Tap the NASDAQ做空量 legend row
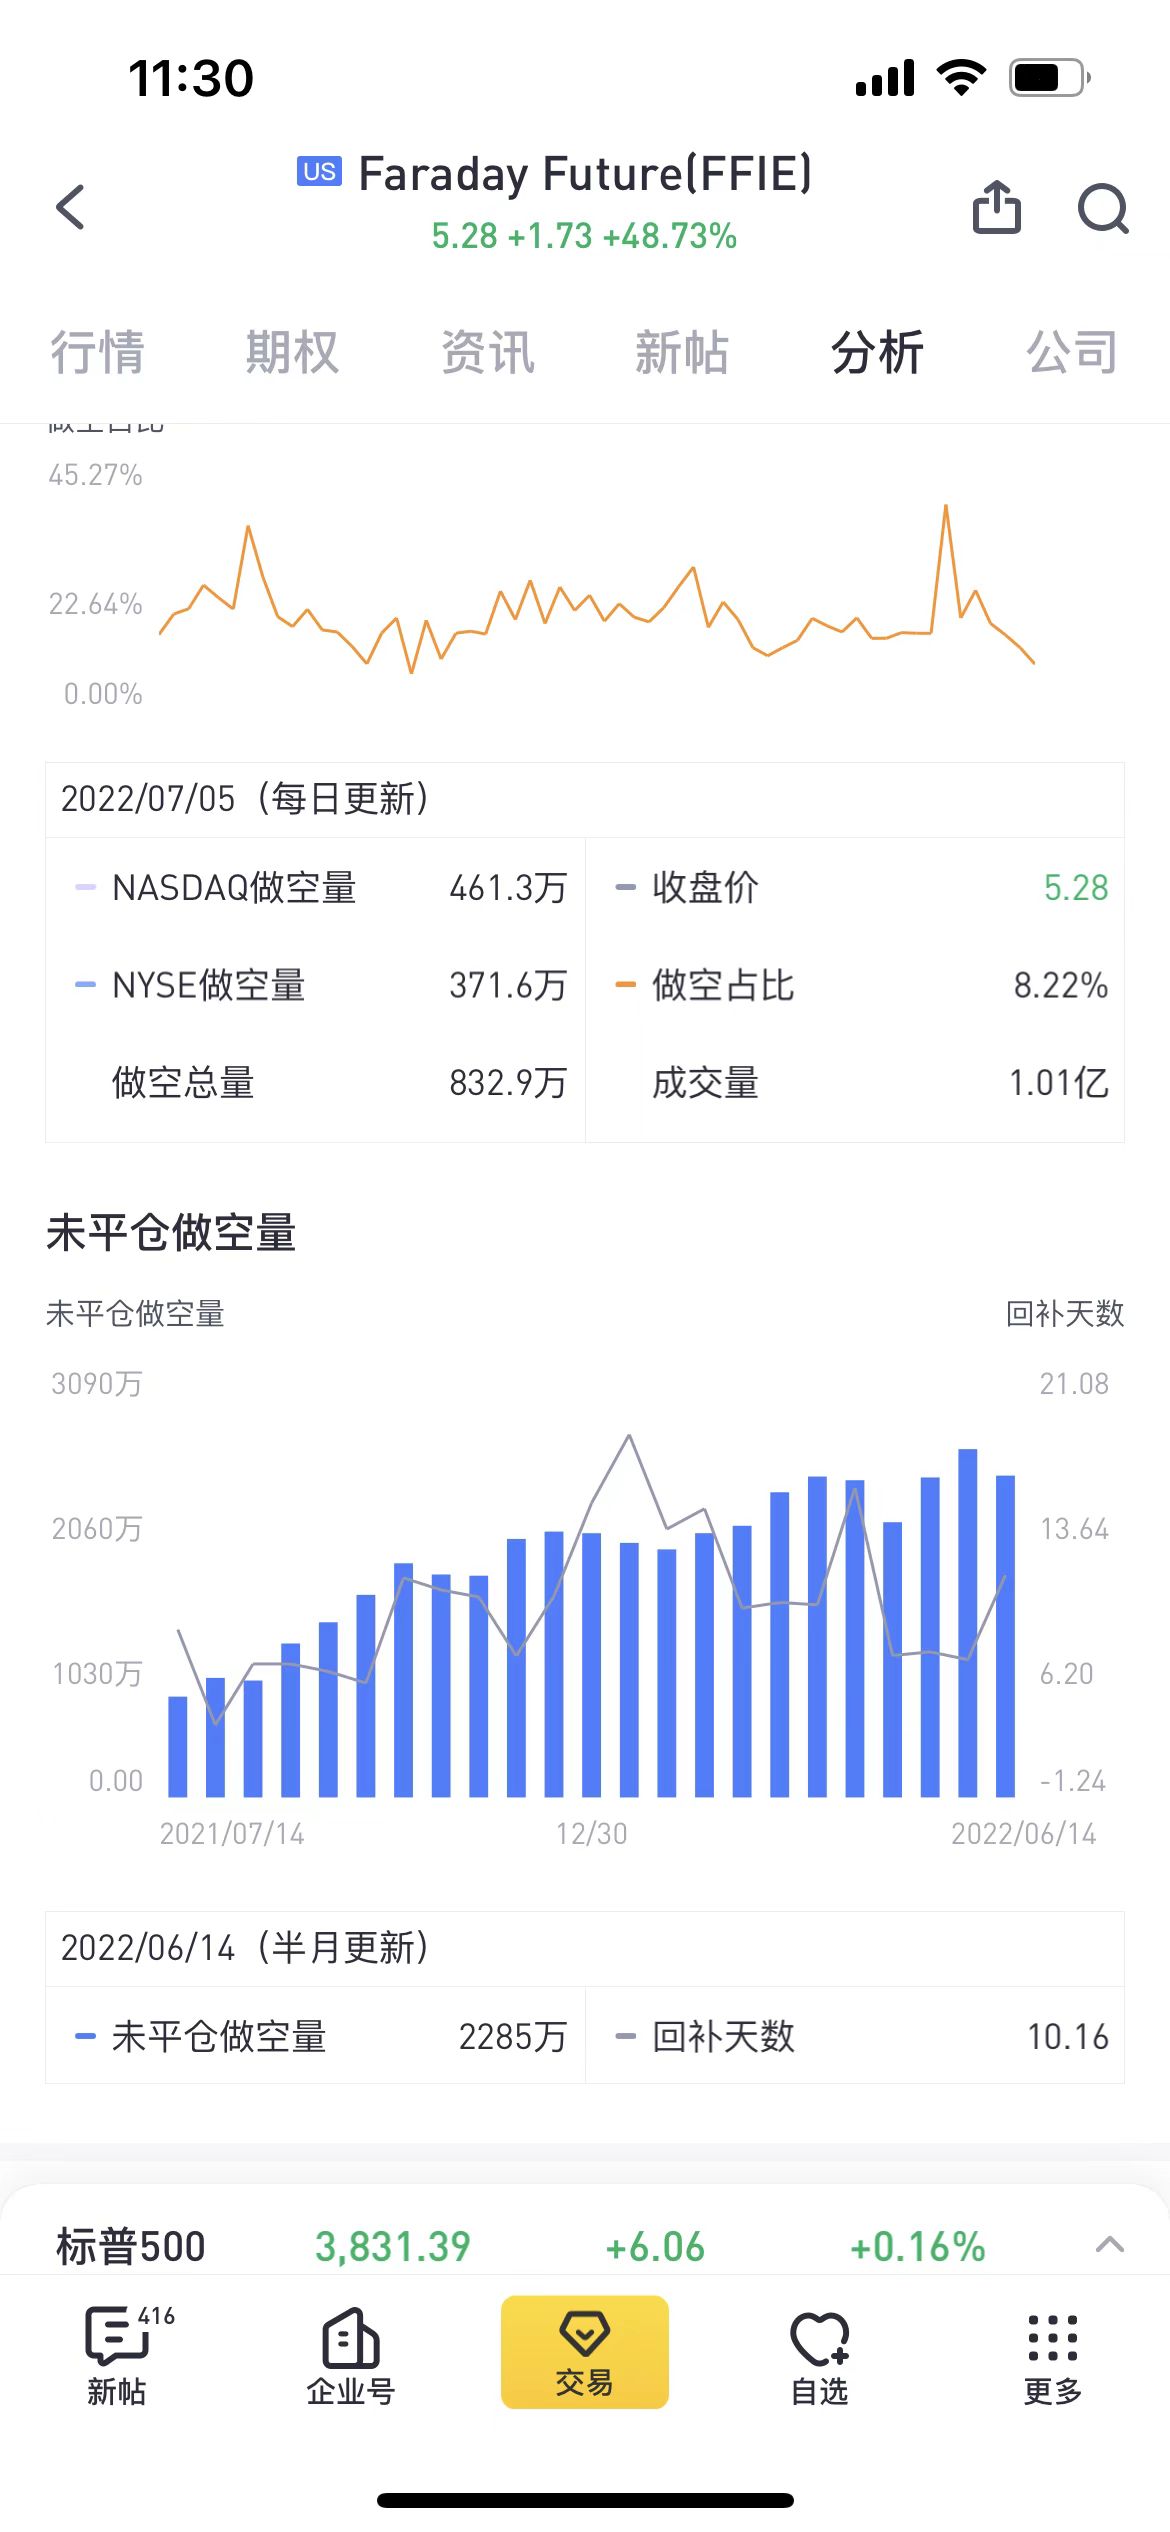The height and width of the screenshot is (2532, 1170). click(315, 887)
